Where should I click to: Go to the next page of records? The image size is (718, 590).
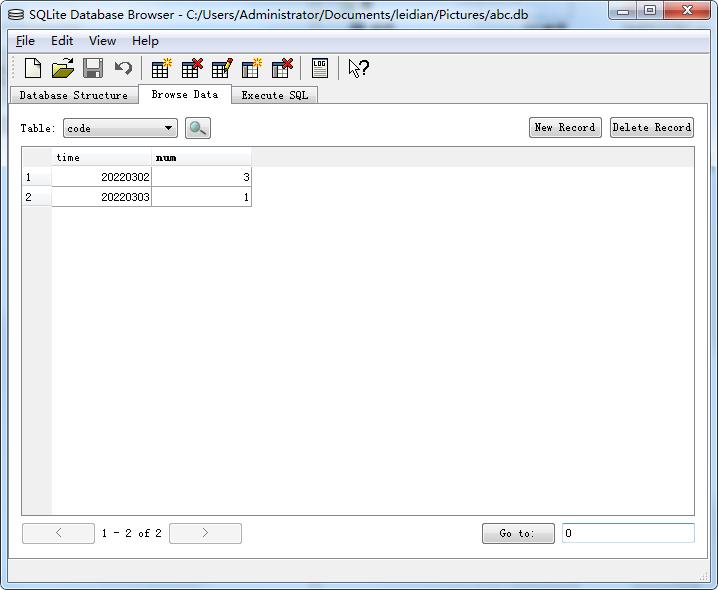coord(205,533)
